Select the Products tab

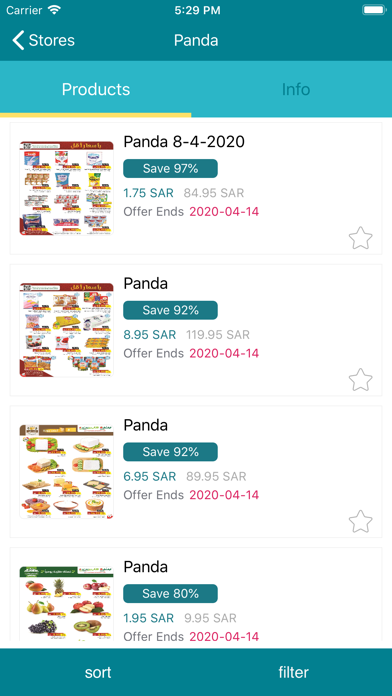pyautogui.click(x=96, y=89)
